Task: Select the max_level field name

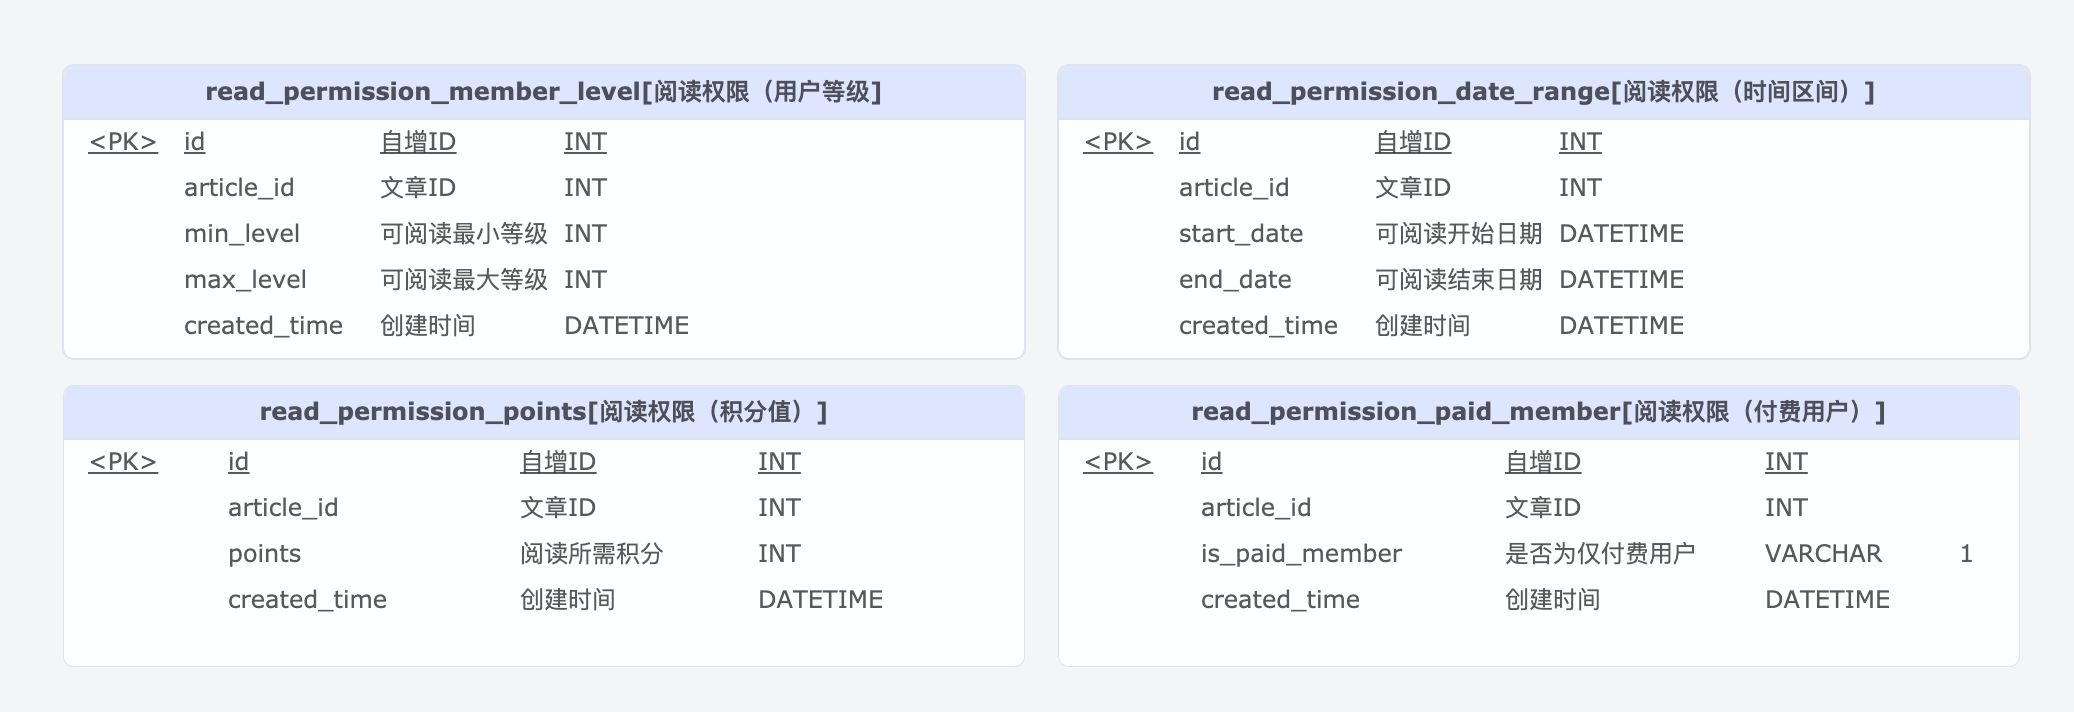Action: [x=245, y=280]
